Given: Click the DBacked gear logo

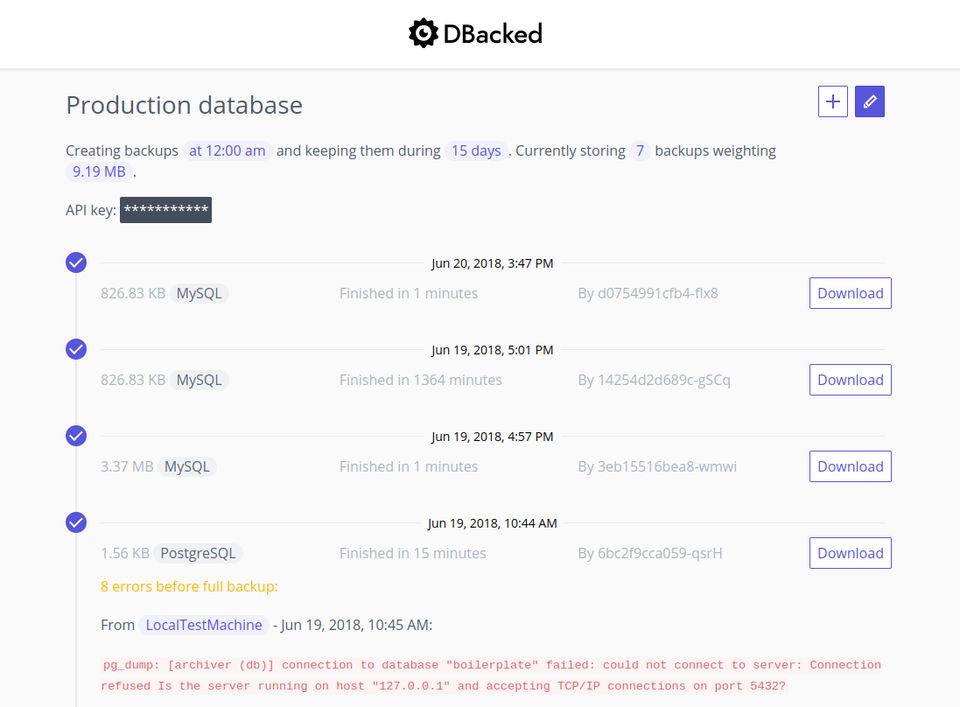Looking at the screenshot, I should click(x=424, y=33).
